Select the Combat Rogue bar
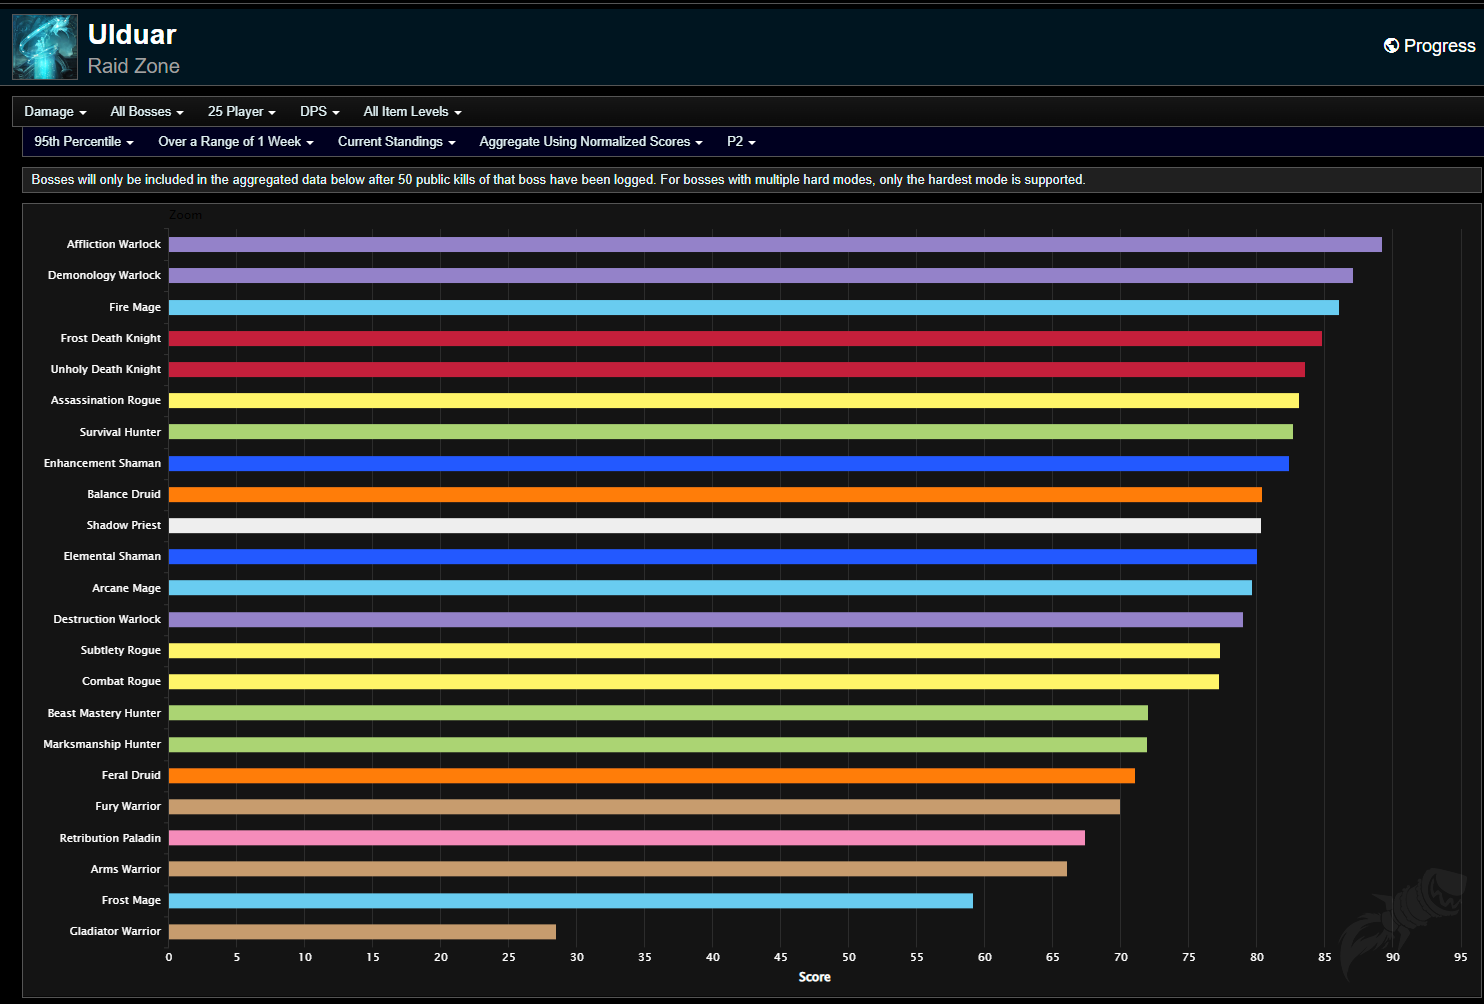1484x1004 pixels. [694, 682]
